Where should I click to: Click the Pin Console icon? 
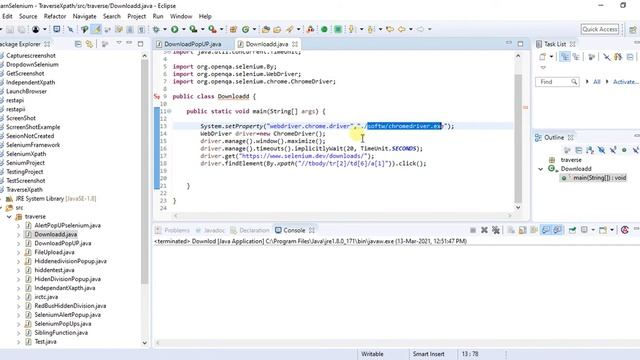[572, 231]
